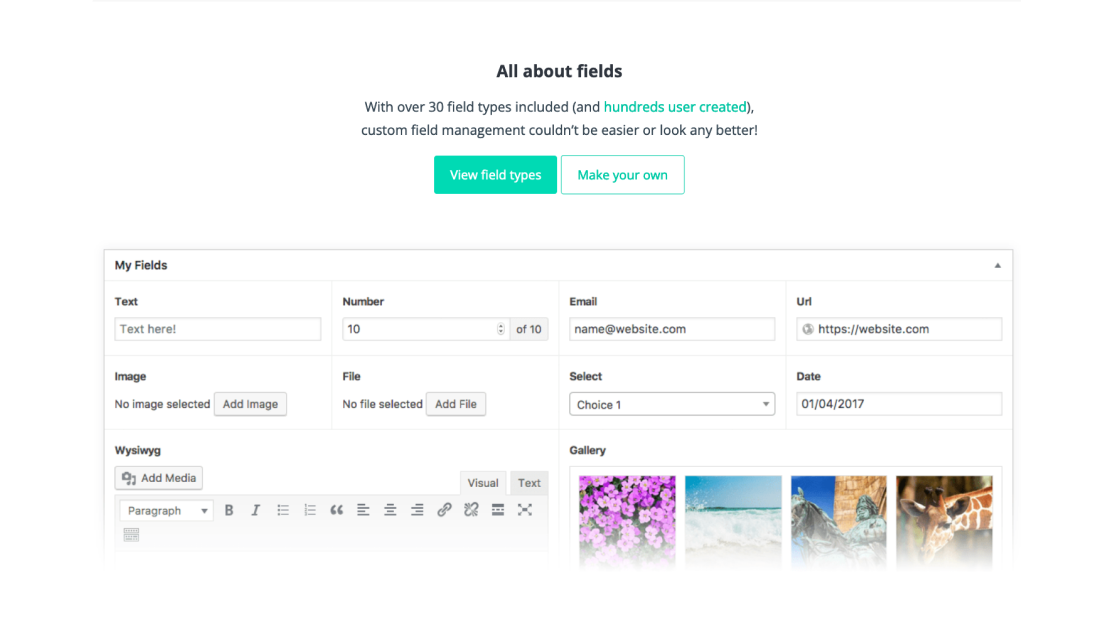Open the hundreds user created link
The image size is (1113, 627).
pos(674,106)
